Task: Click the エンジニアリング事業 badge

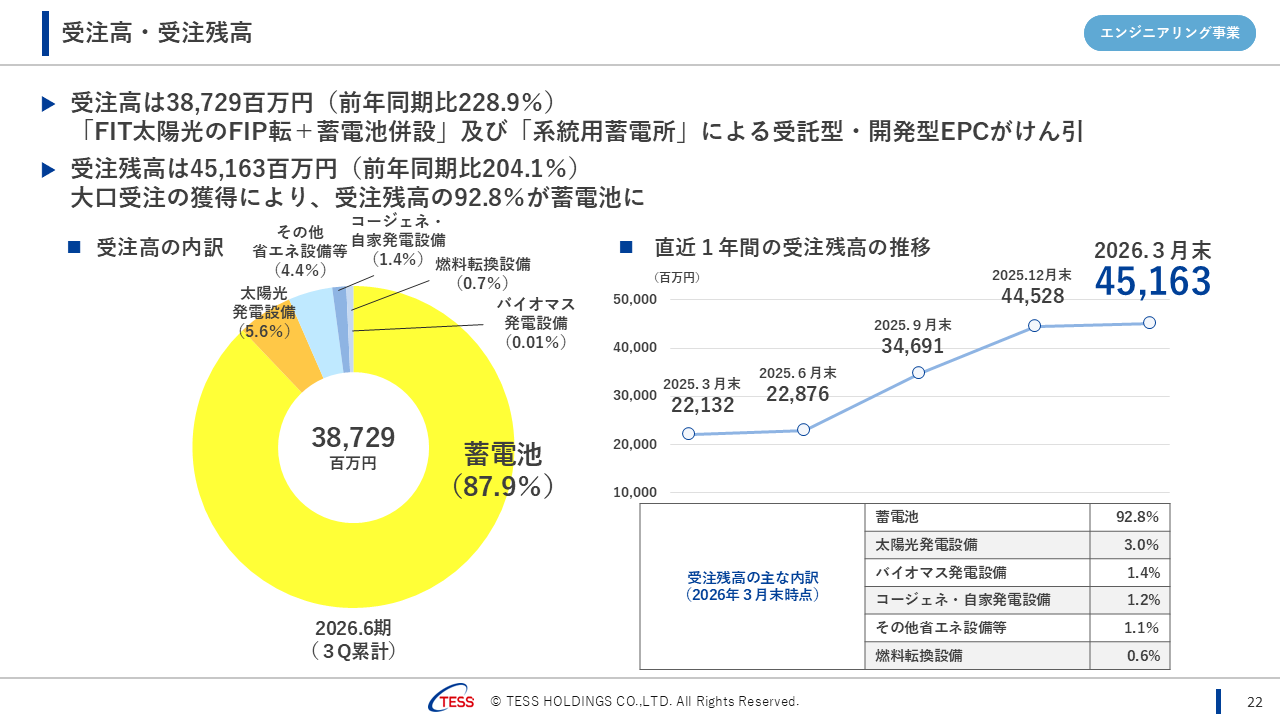Action: [x=1170, y=33]
